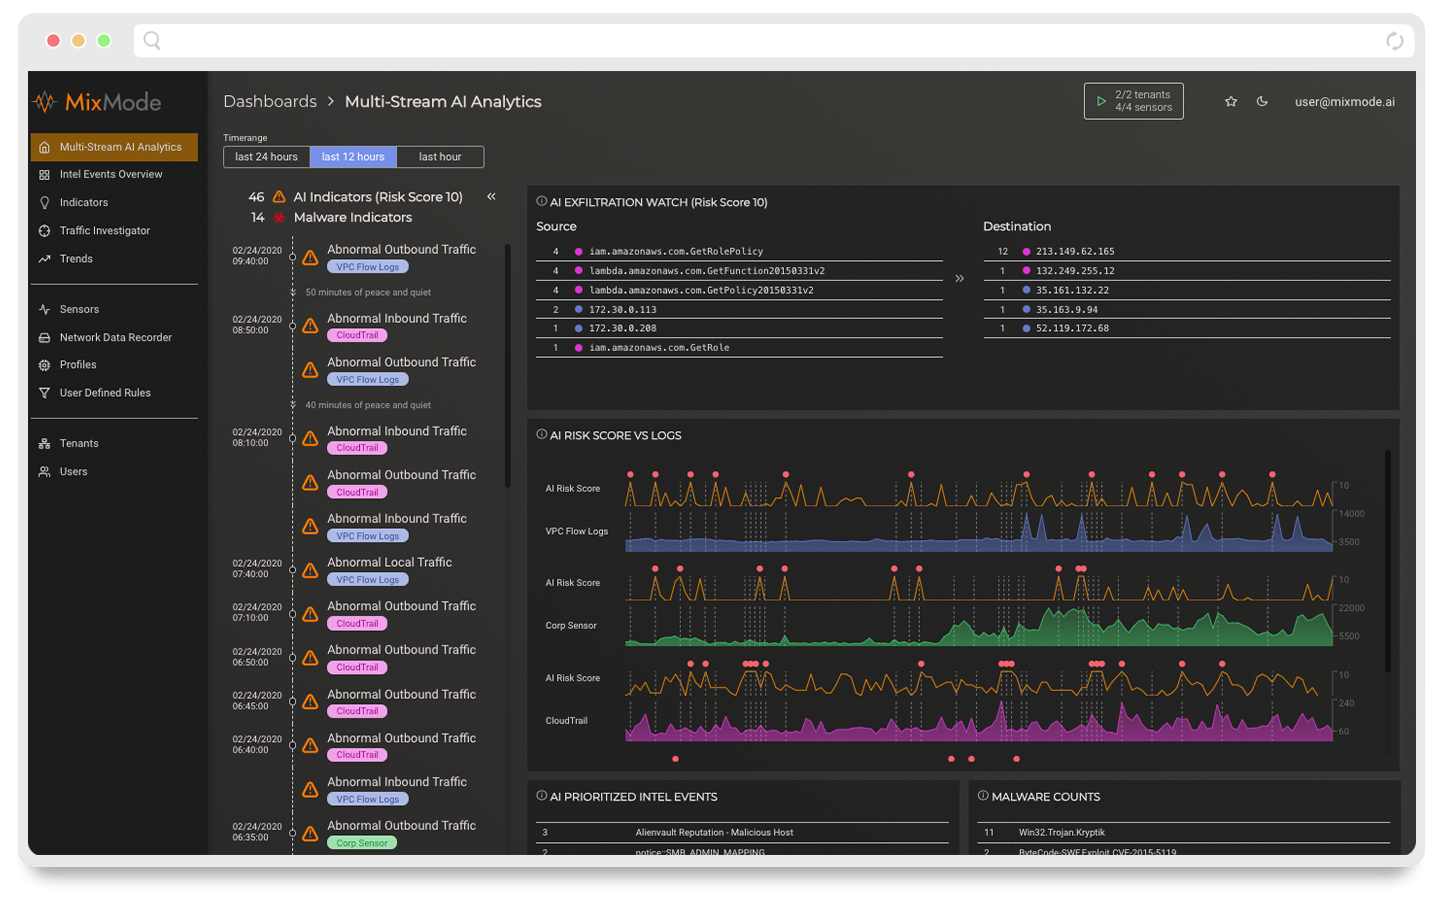The height and width of the screenshot is (897, 1434).
Task: Click the Users icon in sidebar
Action: 44,472
